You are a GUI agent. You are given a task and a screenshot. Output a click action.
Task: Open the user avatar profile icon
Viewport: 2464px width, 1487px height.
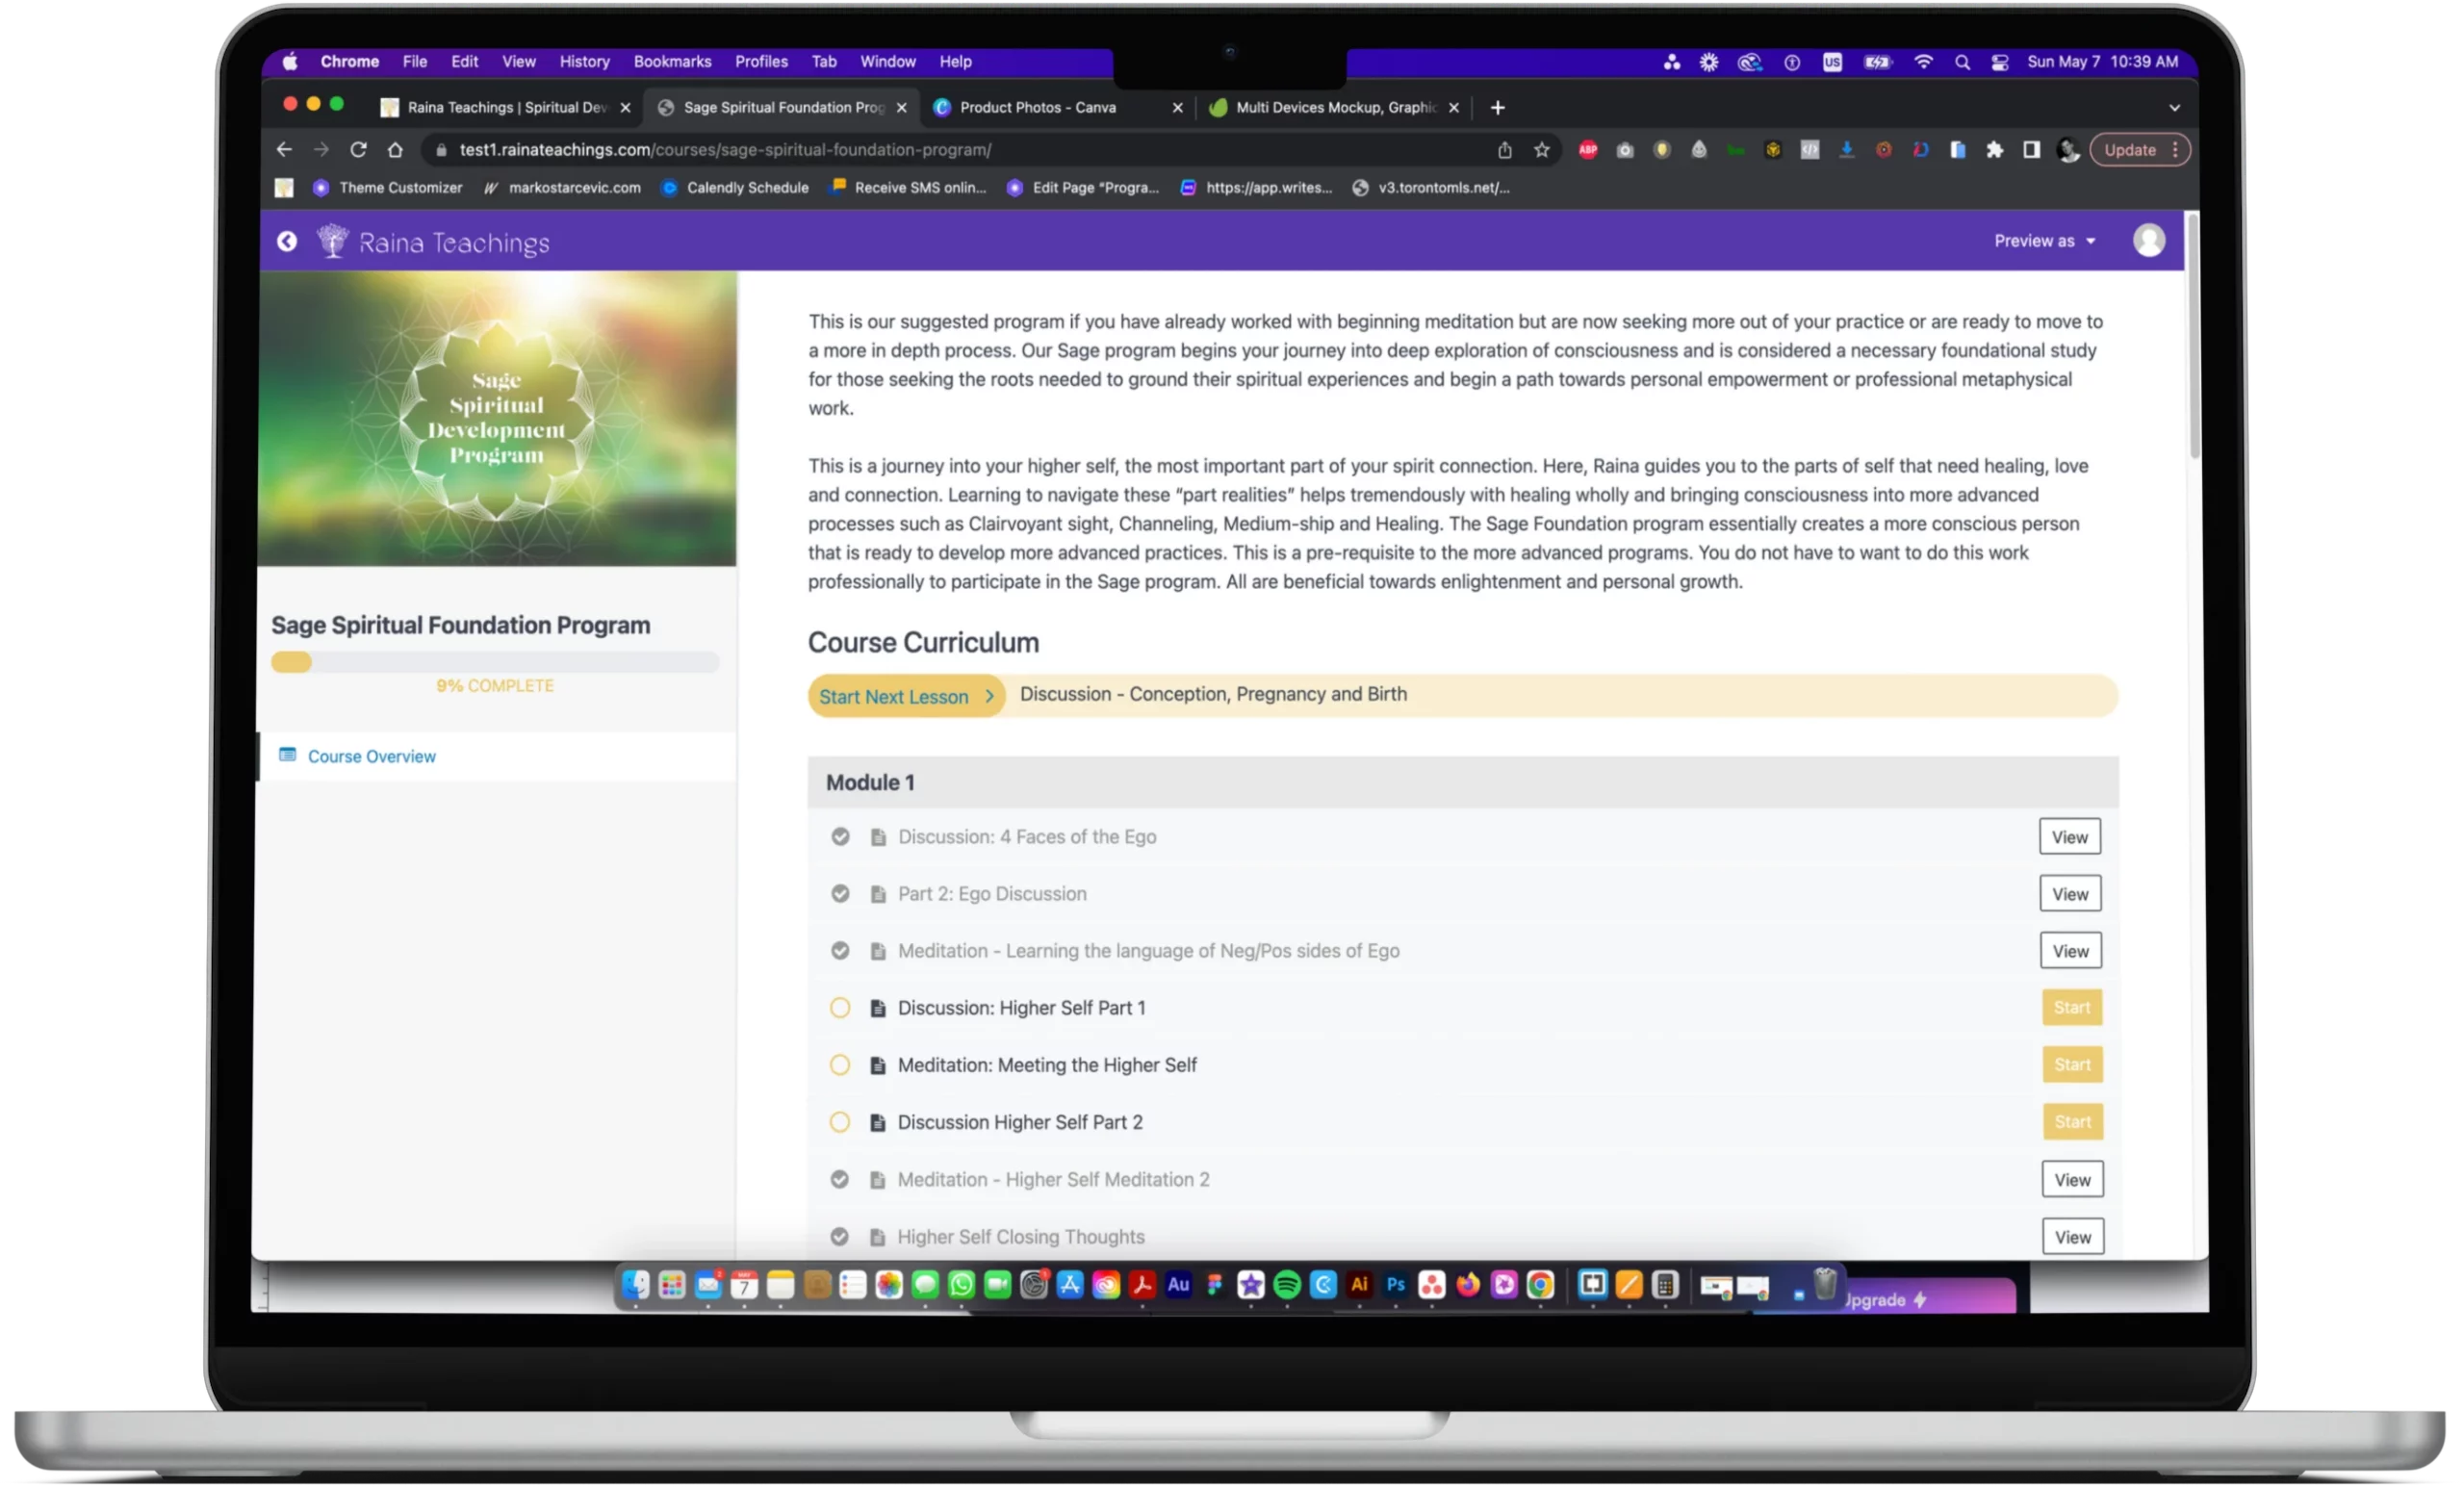pos(2148,241)
